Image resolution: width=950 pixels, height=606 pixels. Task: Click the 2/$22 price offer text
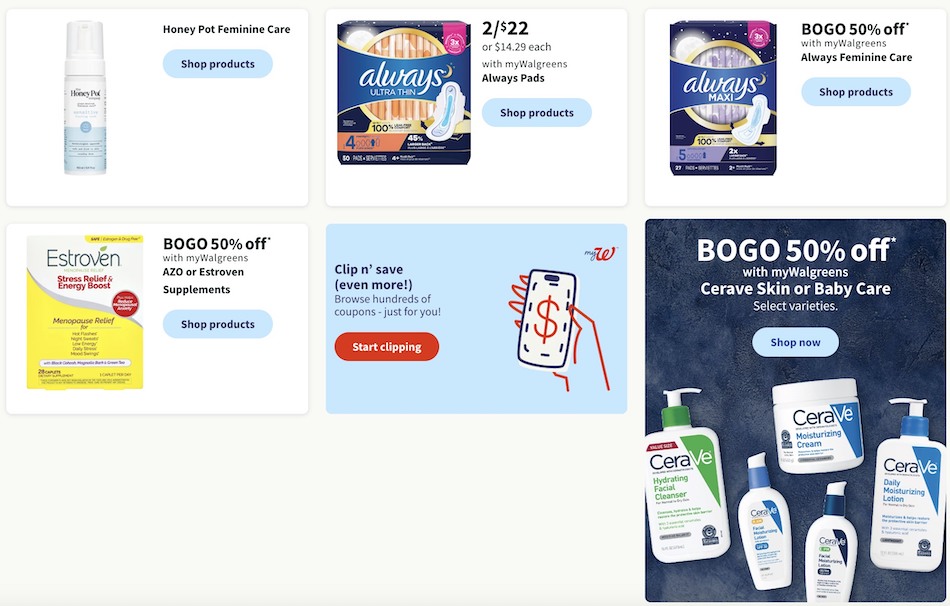tap(505, 28)
